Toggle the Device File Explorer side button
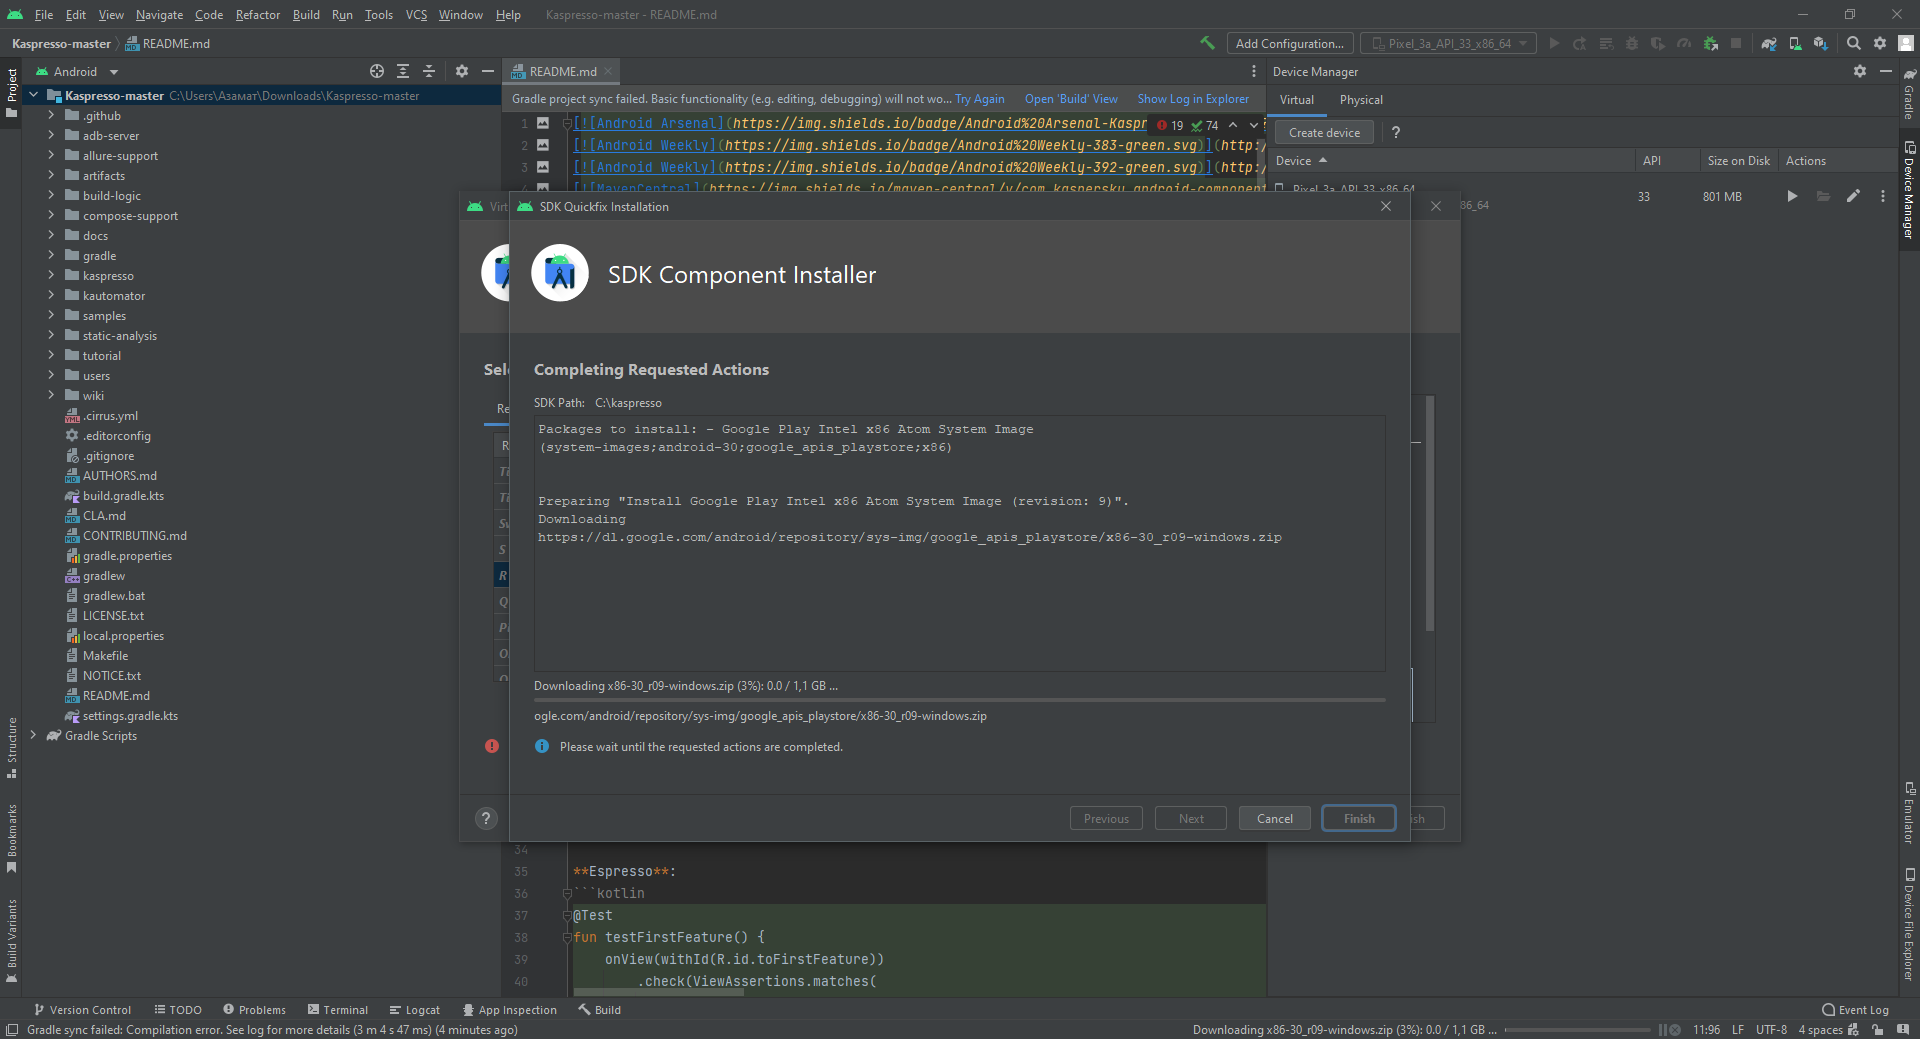1920x1039 pixels. [1909, 923]
